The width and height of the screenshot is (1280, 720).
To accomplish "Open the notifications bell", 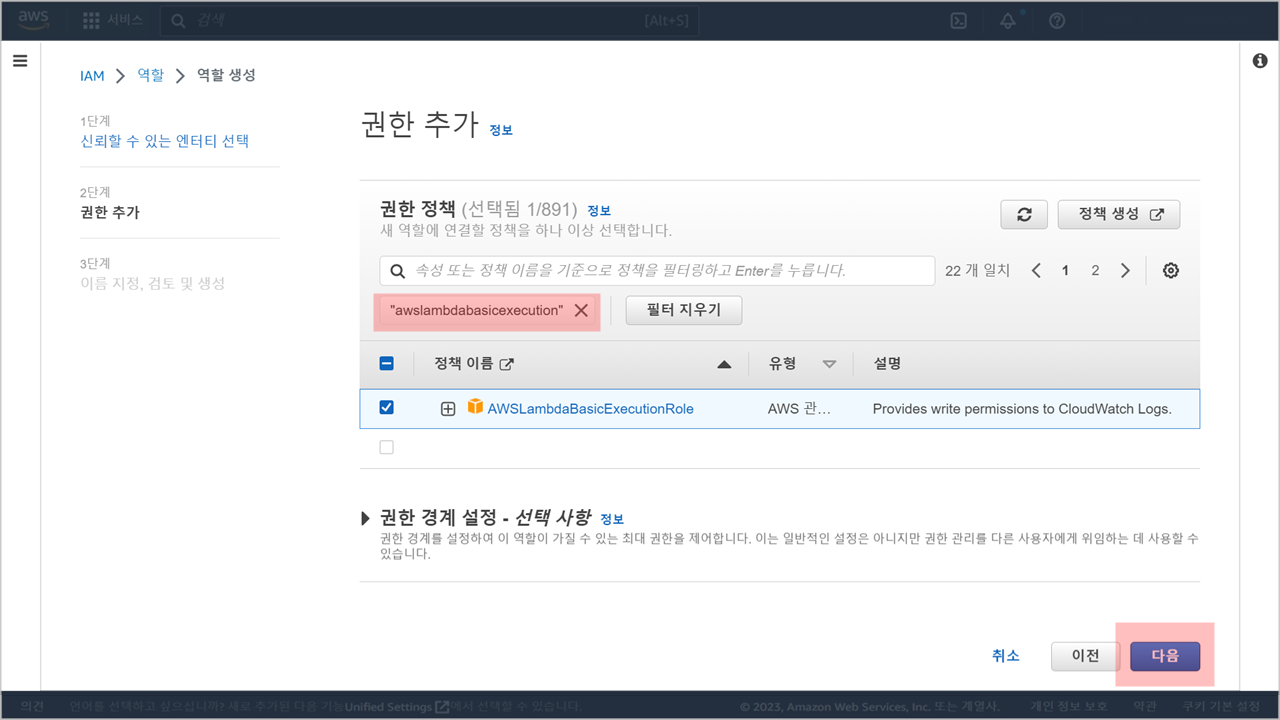I will point(1008,21).
